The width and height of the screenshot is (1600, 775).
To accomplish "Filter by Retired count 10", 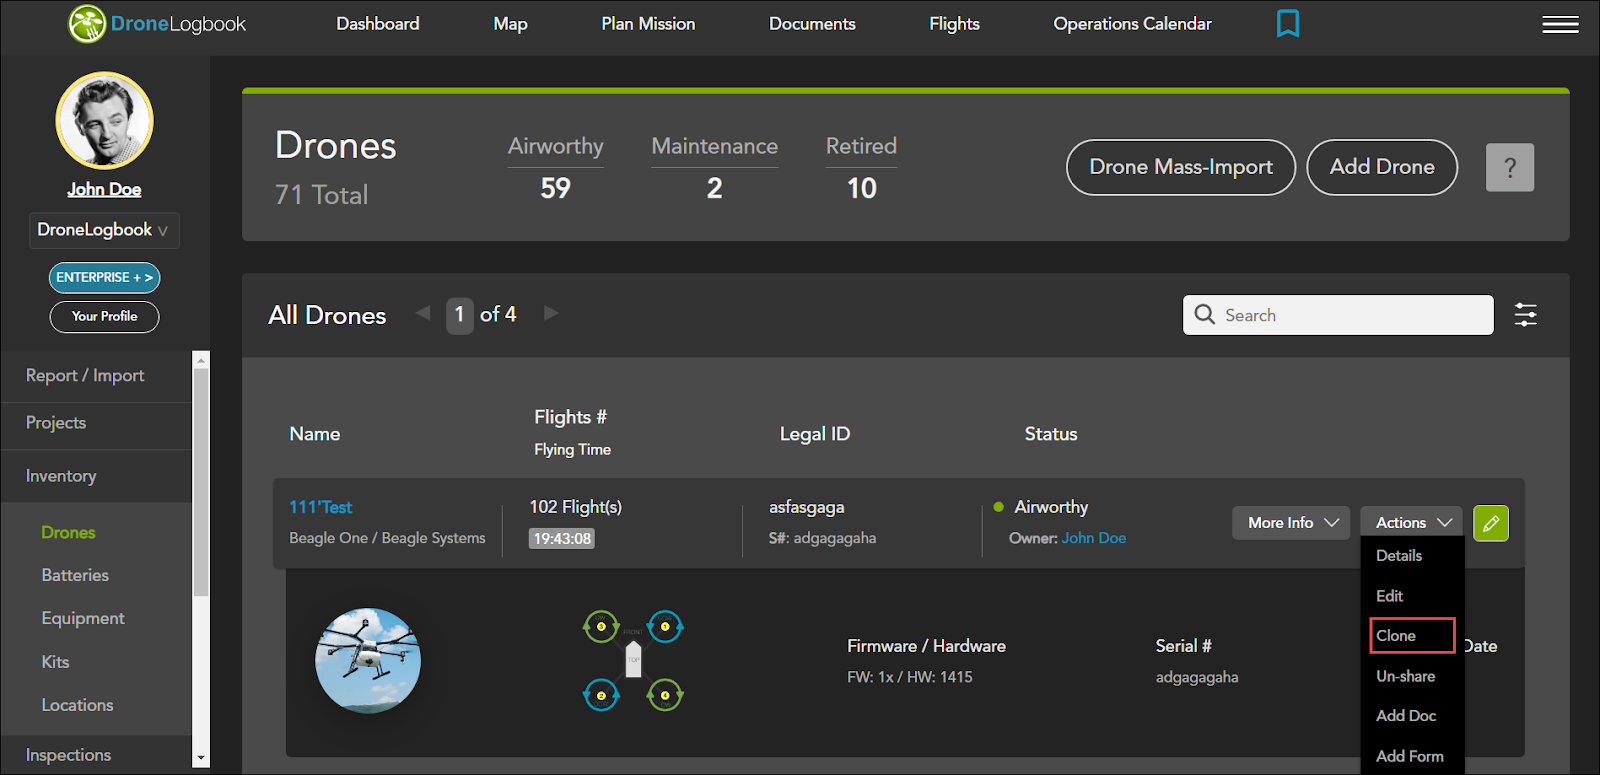I will pyautogui.click(x=861, y=188).
